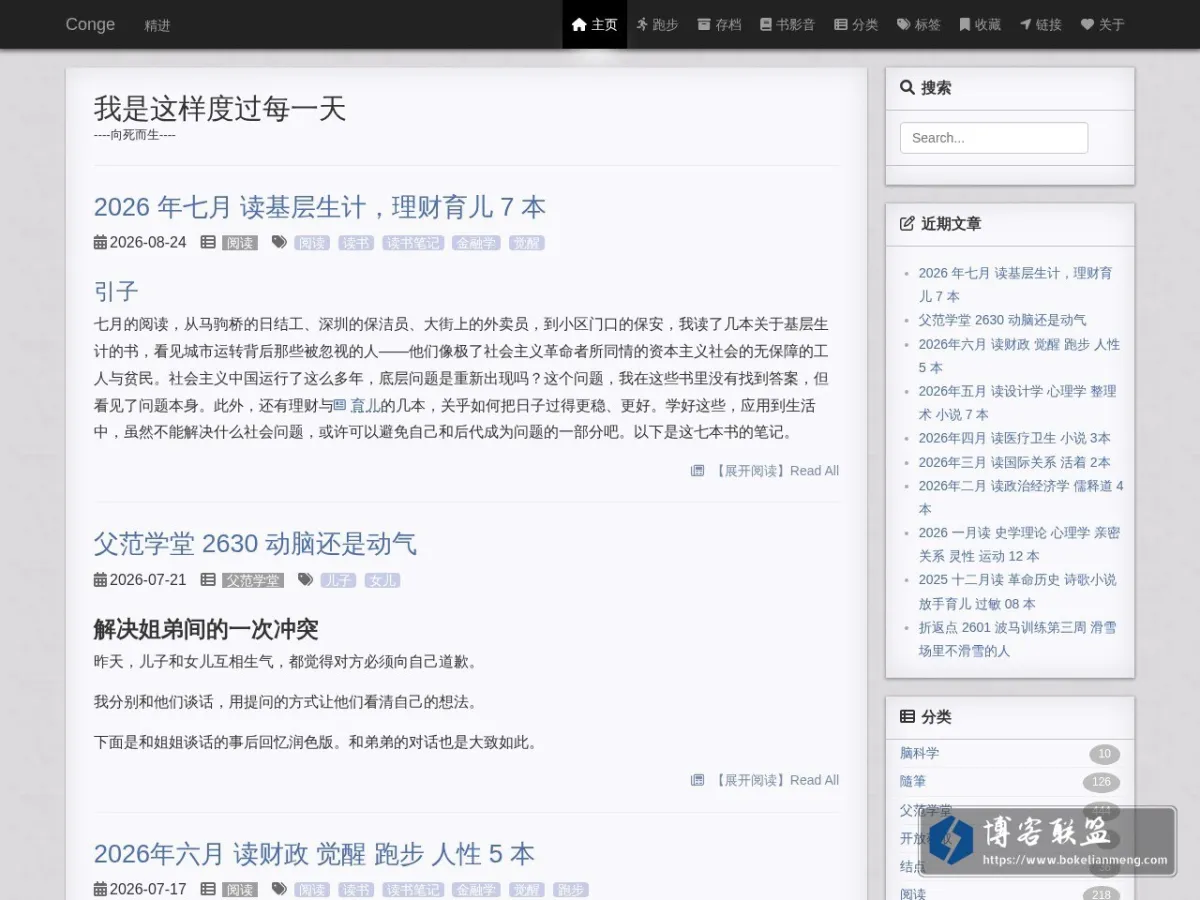Open the 跑步 nav item
1200x900 pixels.
coord(657,24)
